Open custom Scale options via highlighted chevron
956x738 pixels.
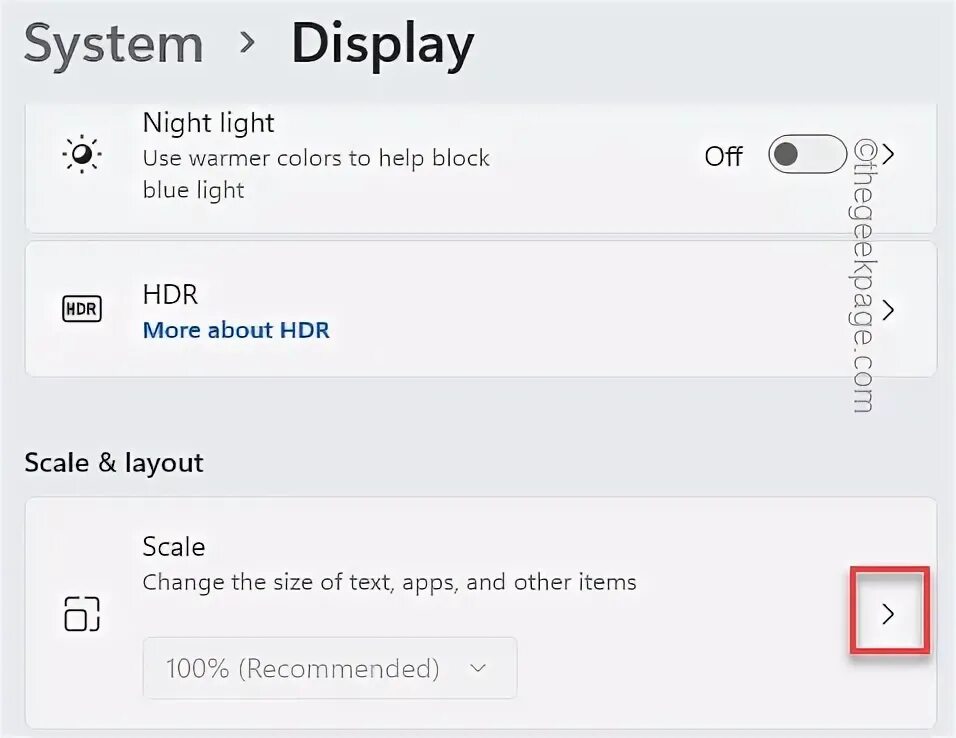click(889, 613)
